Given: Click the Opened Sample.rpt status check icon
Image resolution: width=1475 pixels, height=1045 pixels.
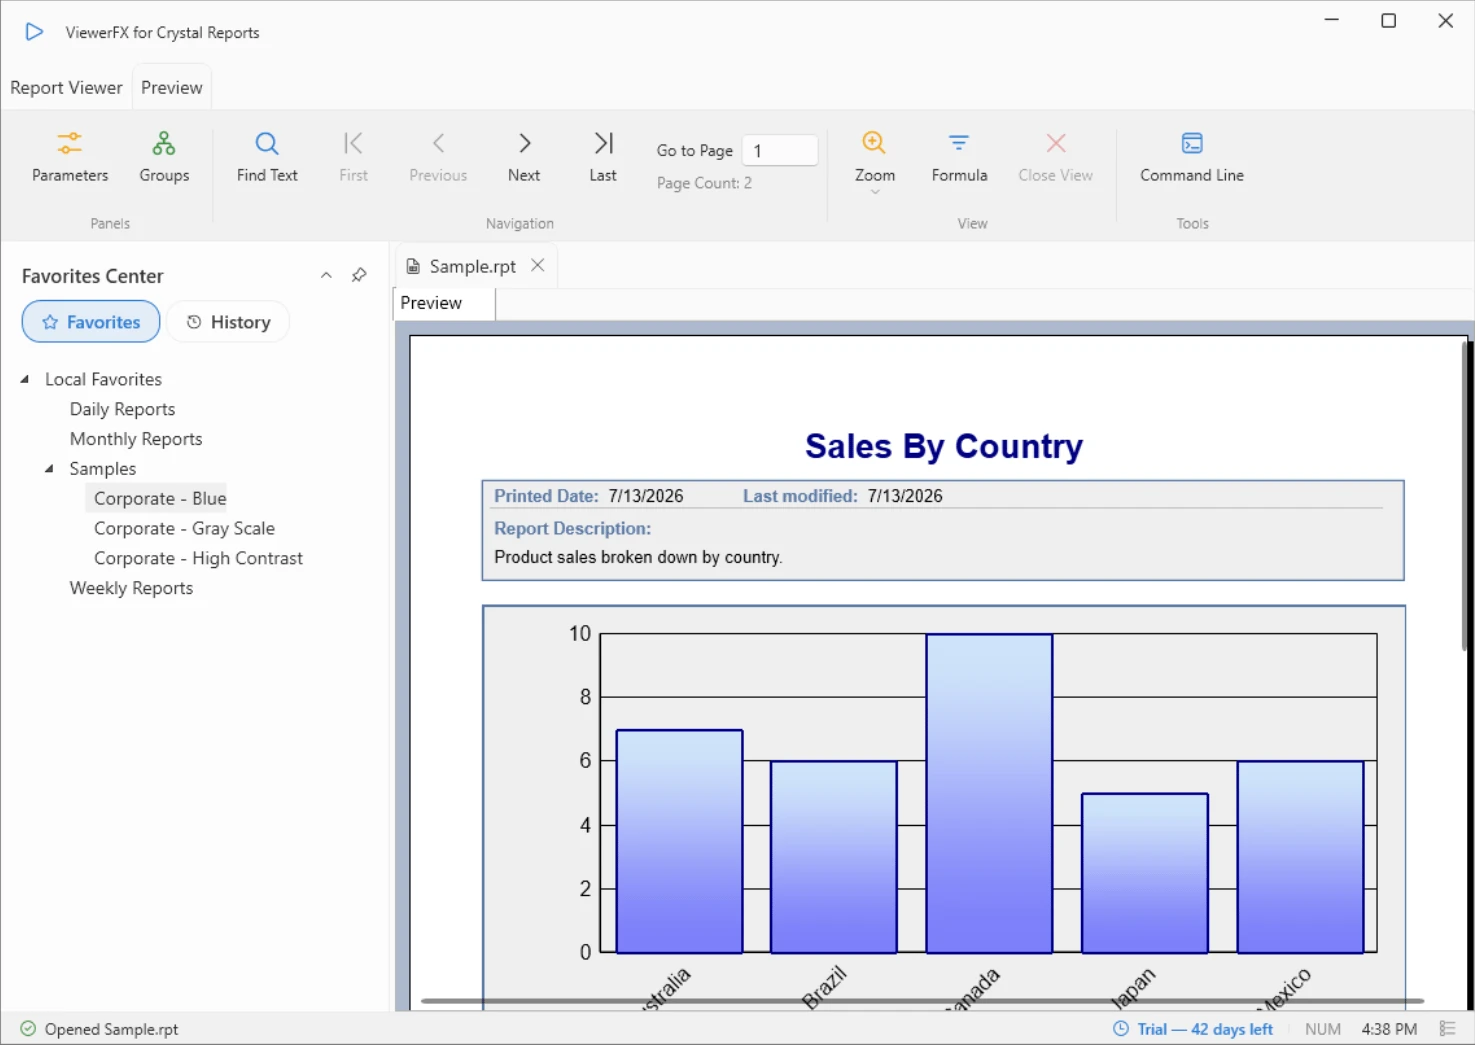Looking at the screenshot, I should [x=28, y=1029].
